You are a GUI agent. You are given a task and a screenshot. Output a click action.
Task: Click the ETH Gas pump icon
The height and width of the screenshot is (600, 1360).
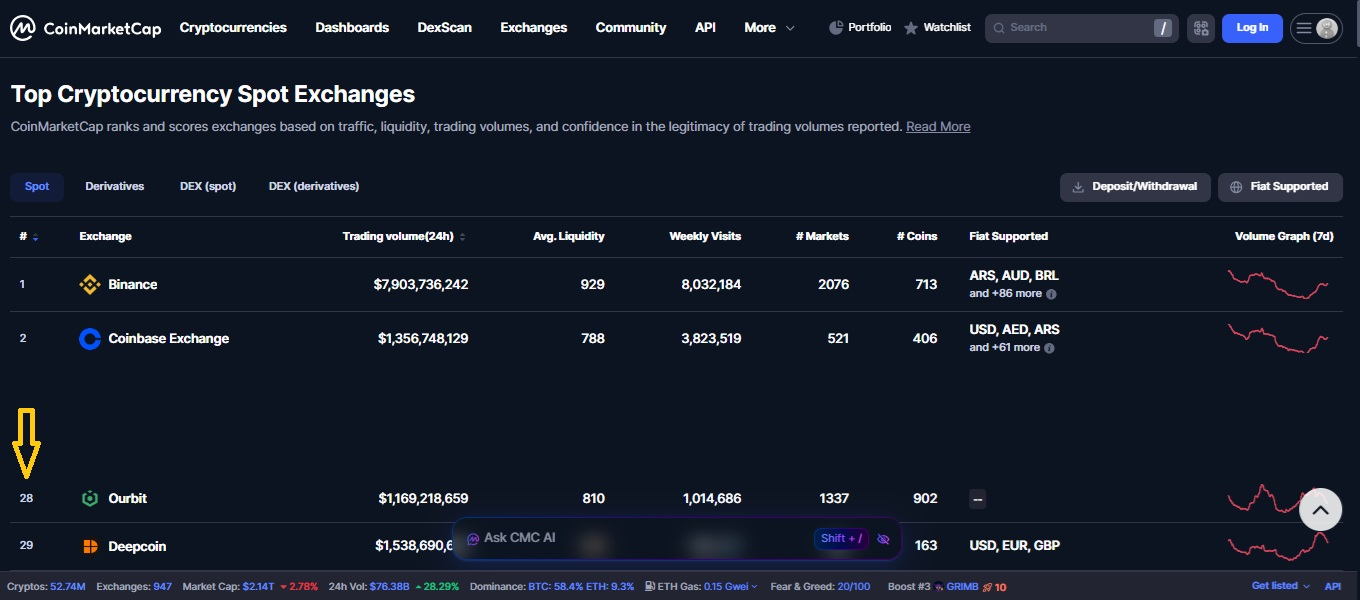[x=650, y=586]
